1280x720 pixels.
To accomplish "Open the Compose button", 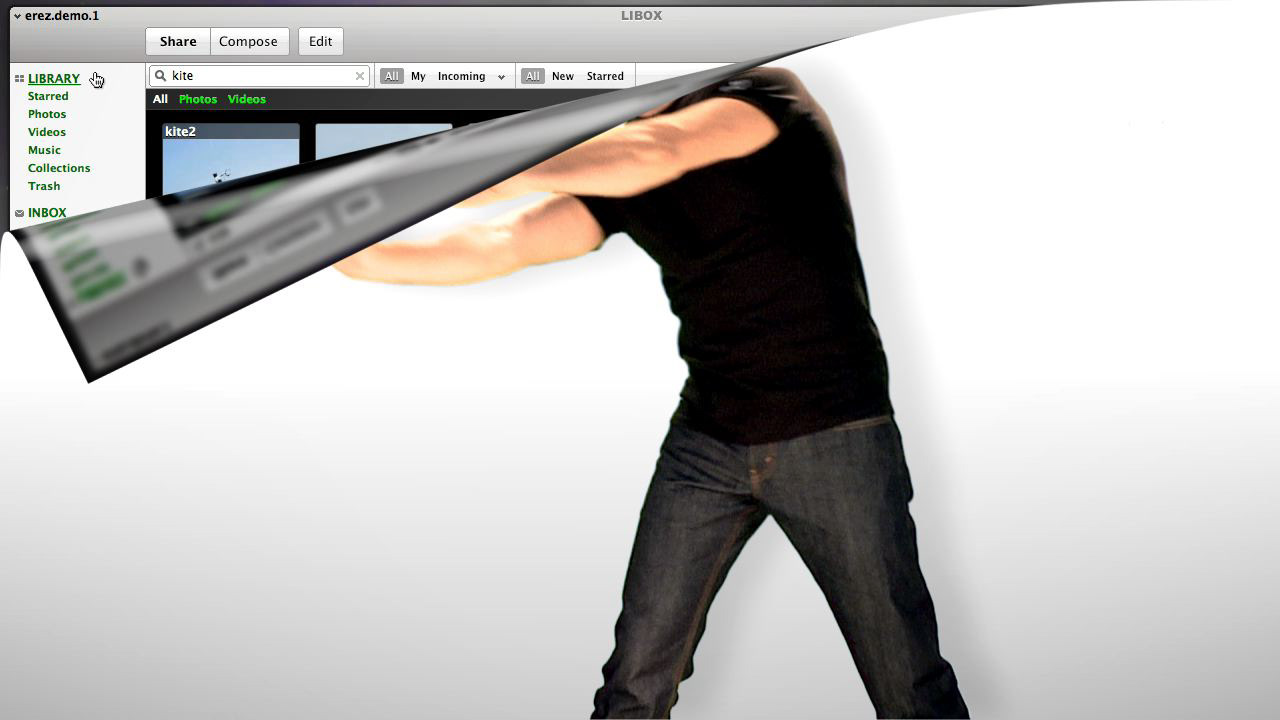I will pyautogui.click(x=249, y=41).
